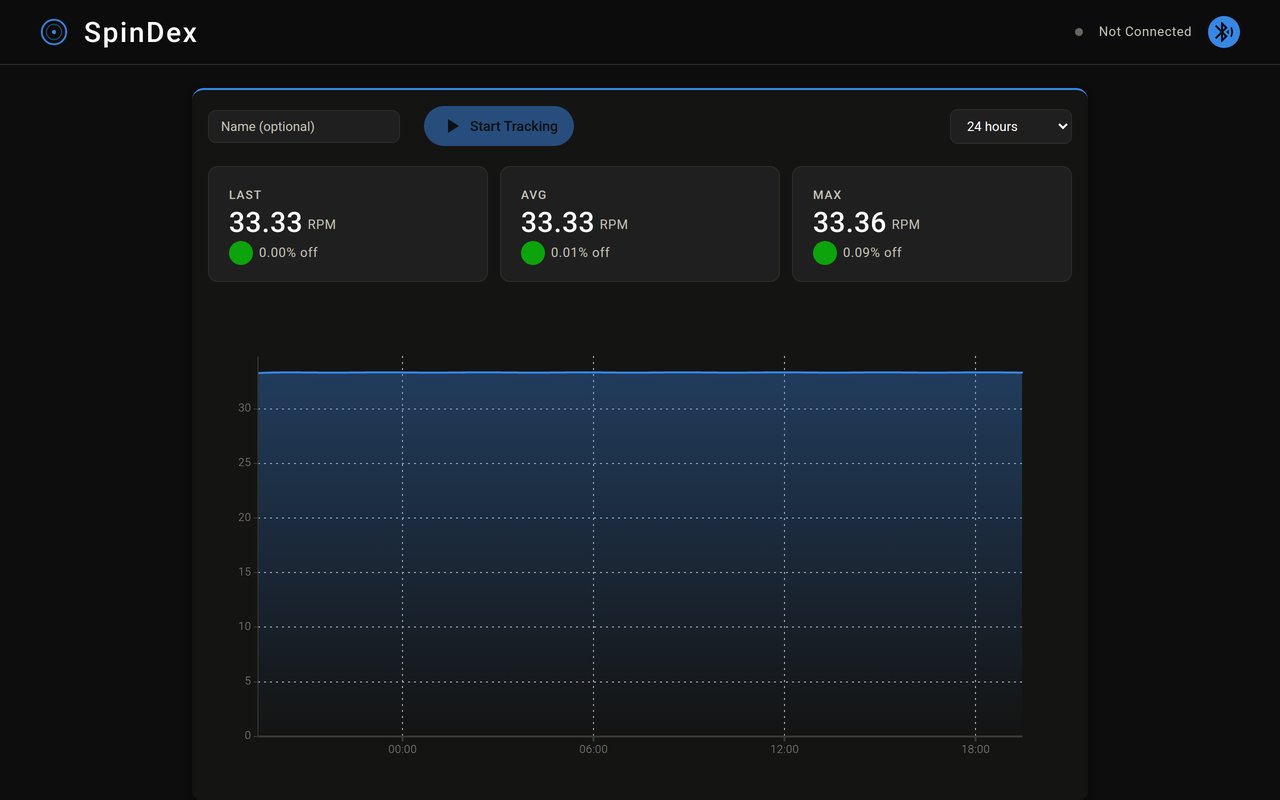This screenshot has width=1280, height=800.
Task: Click the MAX card heading label
Action: point(827,195)
